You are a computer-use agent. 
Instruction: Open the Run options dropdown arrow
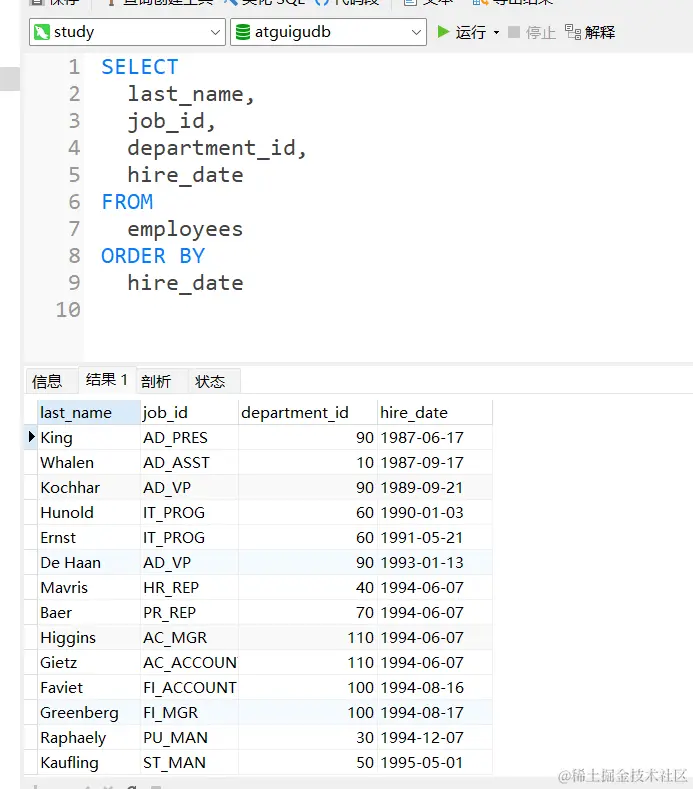point(496,33)
